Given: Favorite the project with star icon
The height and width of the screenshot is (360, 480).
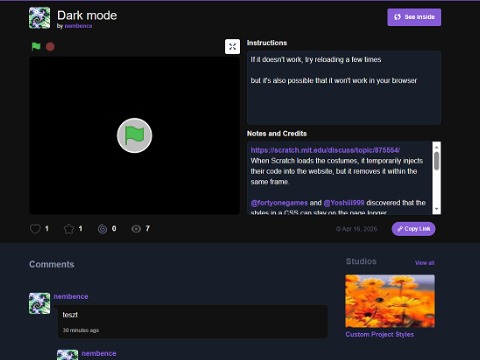Looking at the screenshot, I should [69, 229].
